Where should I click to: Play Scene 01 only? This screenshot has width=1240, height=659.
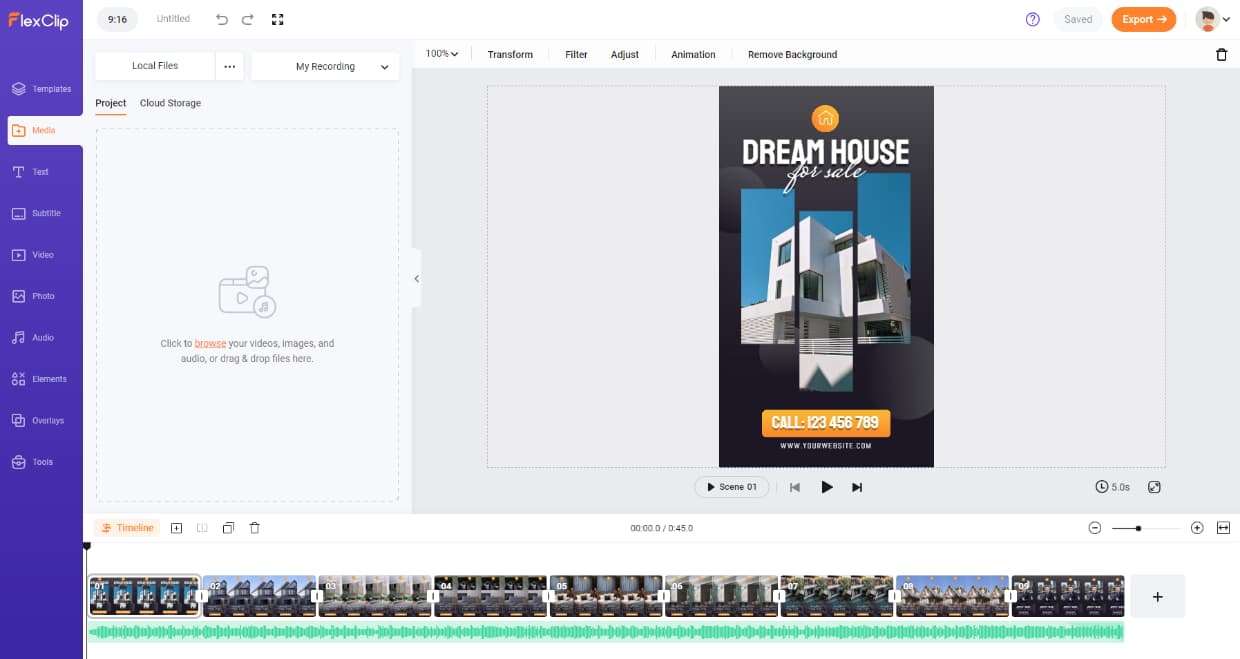(732, 487)
